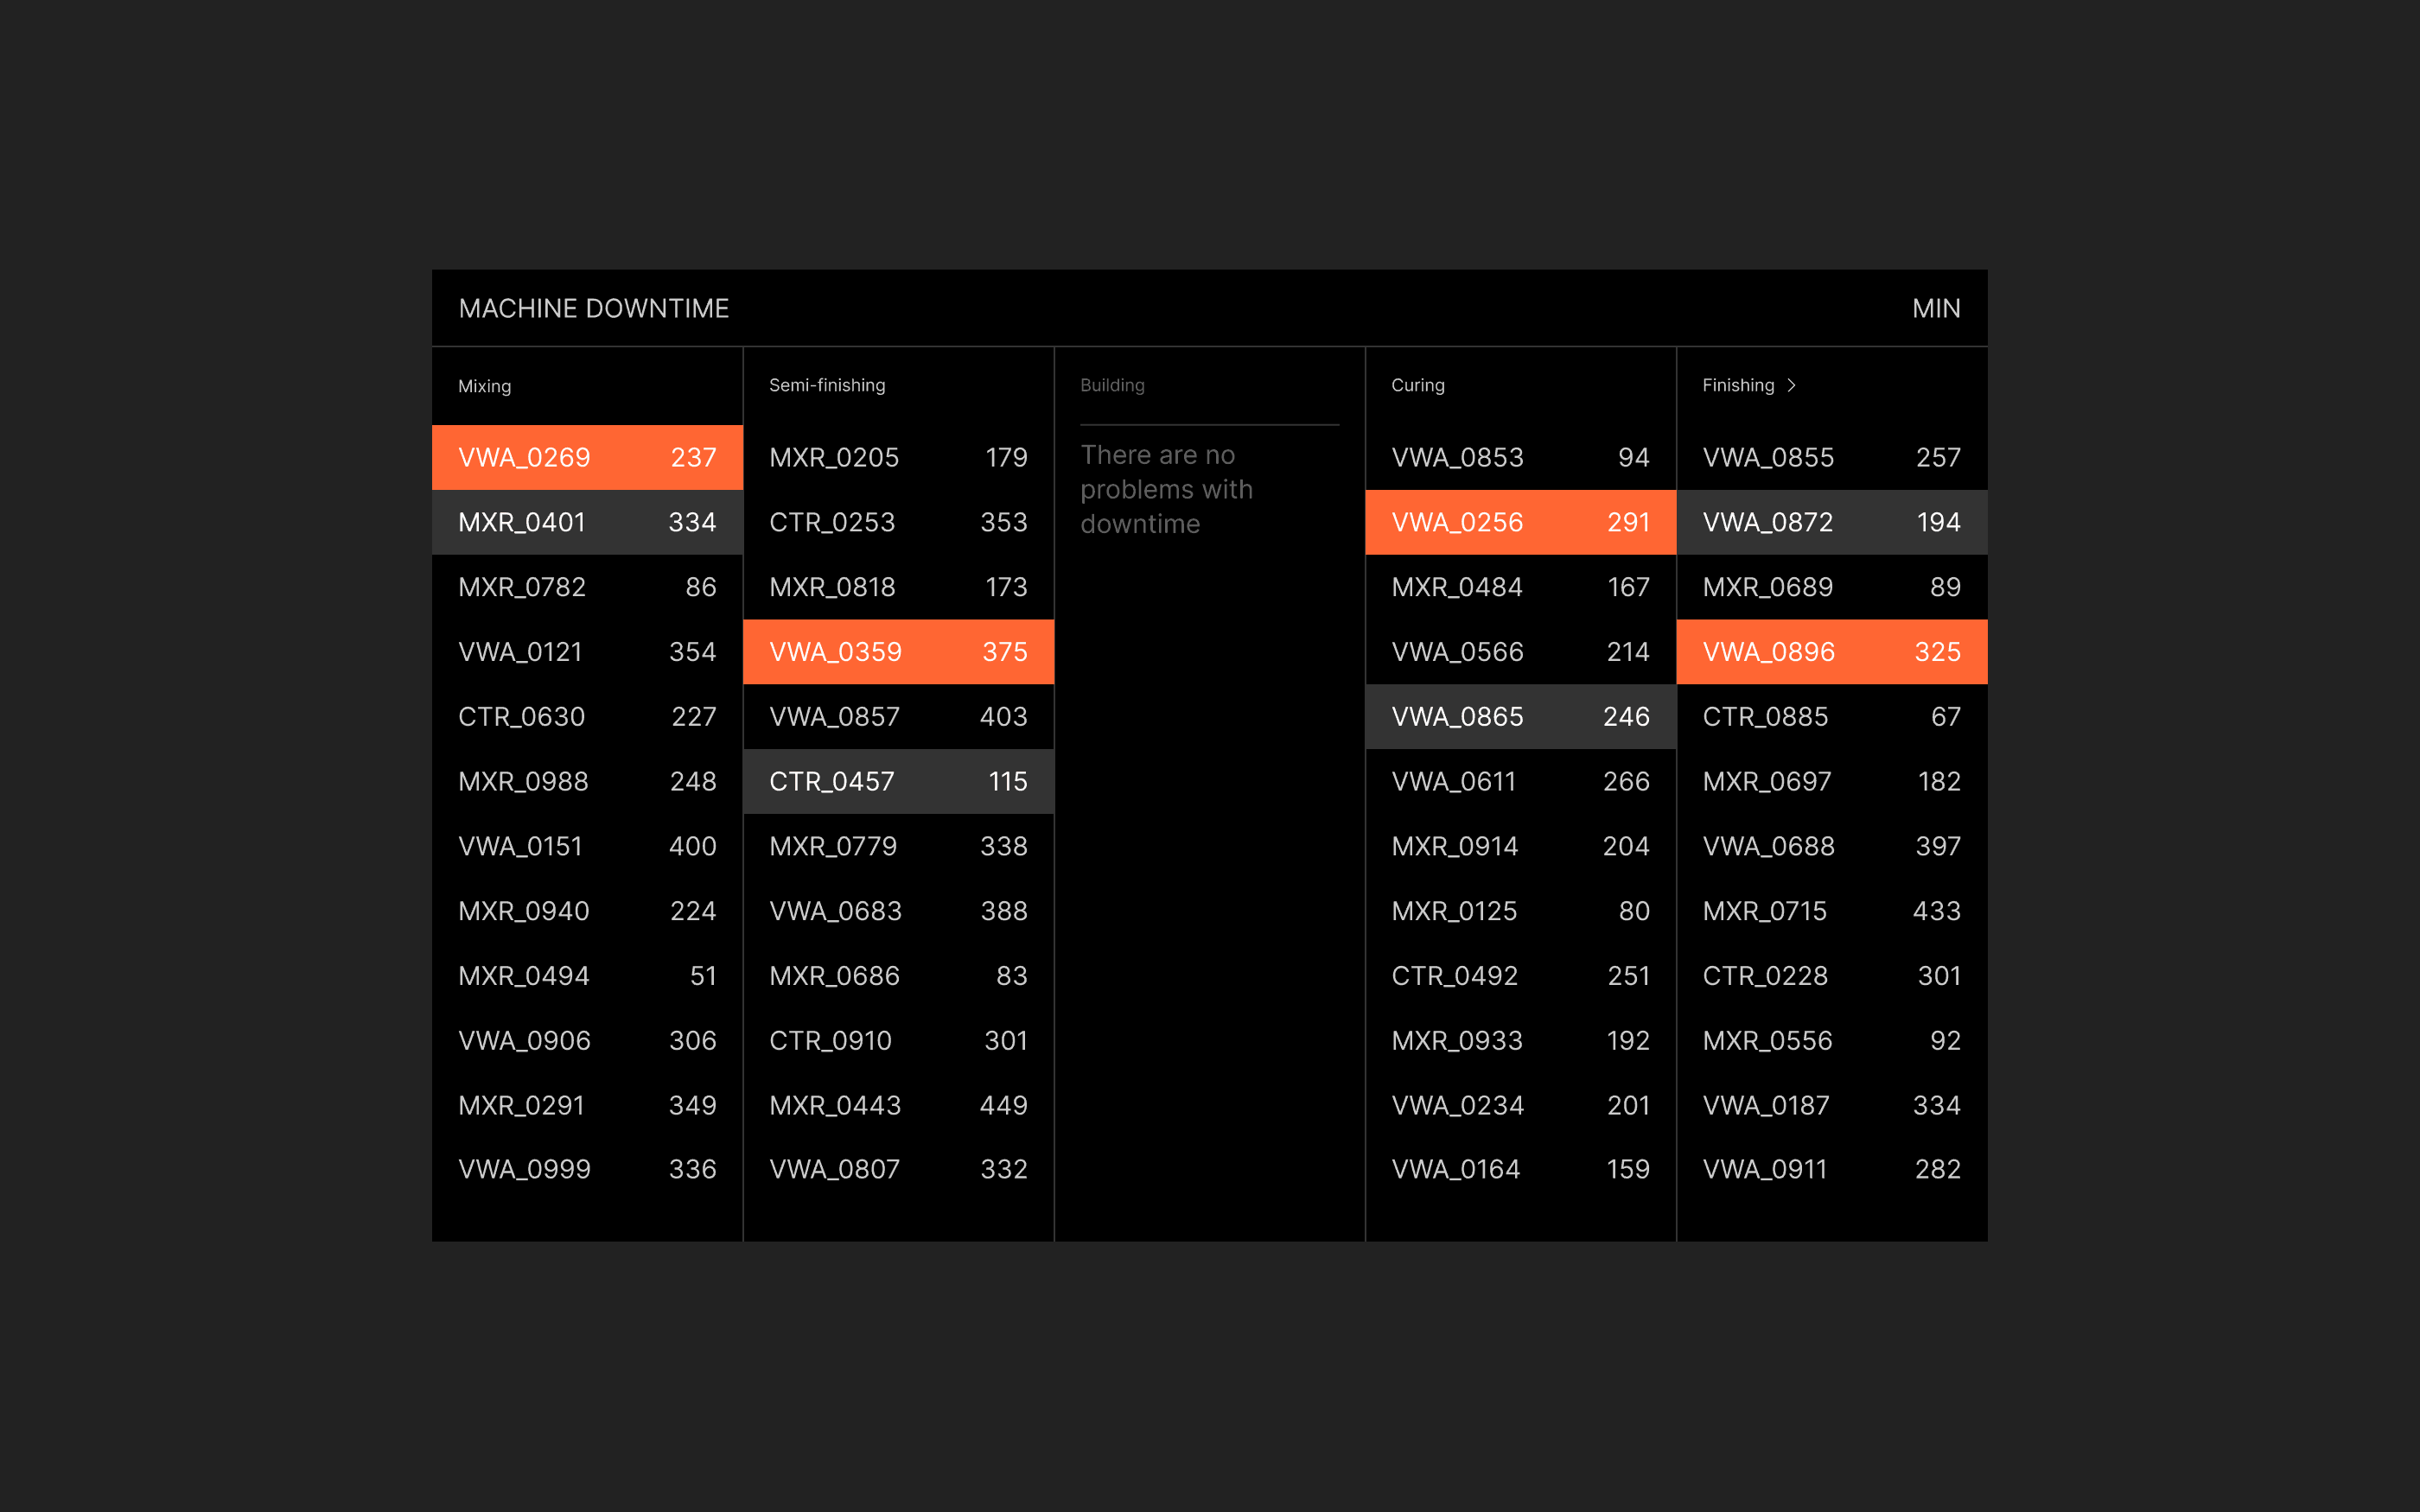Click the MACHINE DOWNTIME title
The image size is (2420, 1512).
593,308
